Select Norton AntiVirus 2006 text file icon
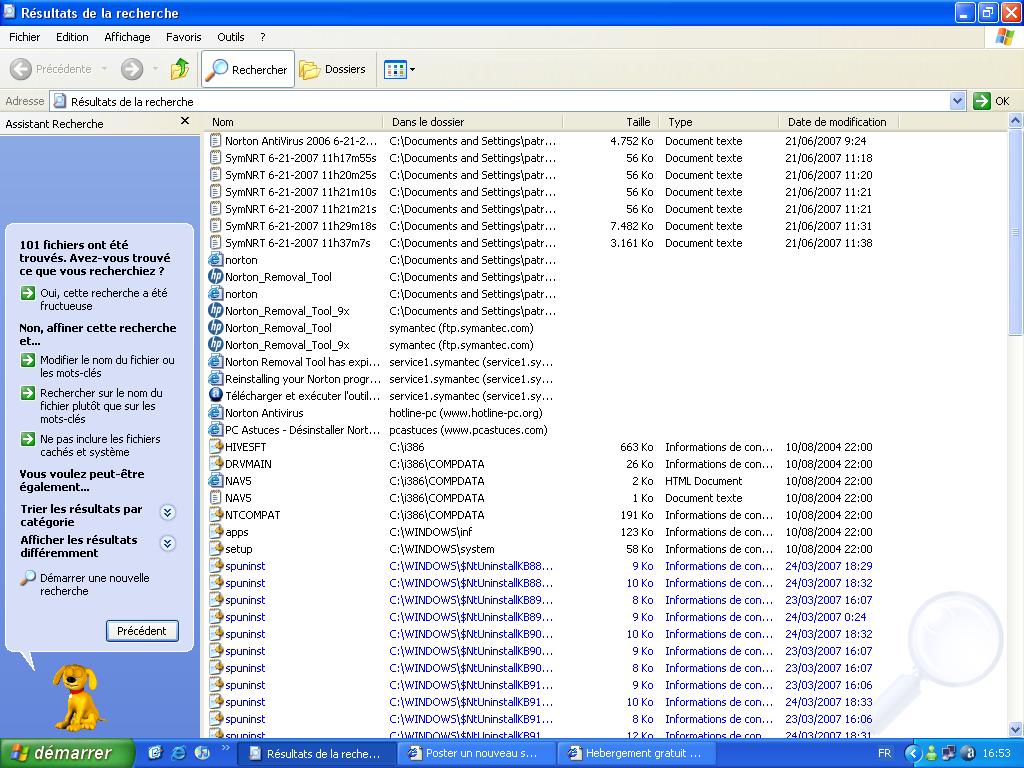Image resolution: width=1024 pixels, height=768 pixels. coord(216,140)
